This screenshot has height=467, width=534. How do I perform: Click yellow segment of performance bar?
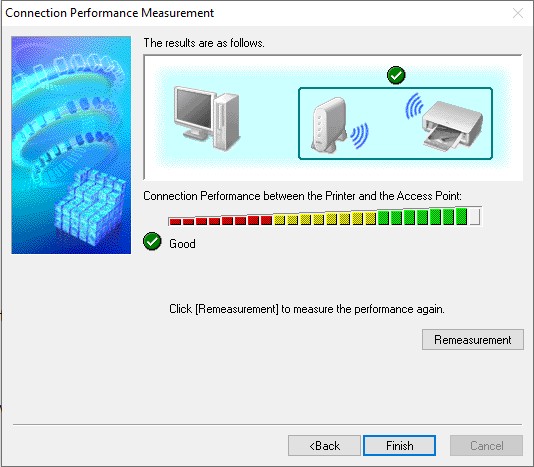click(325, 218)
